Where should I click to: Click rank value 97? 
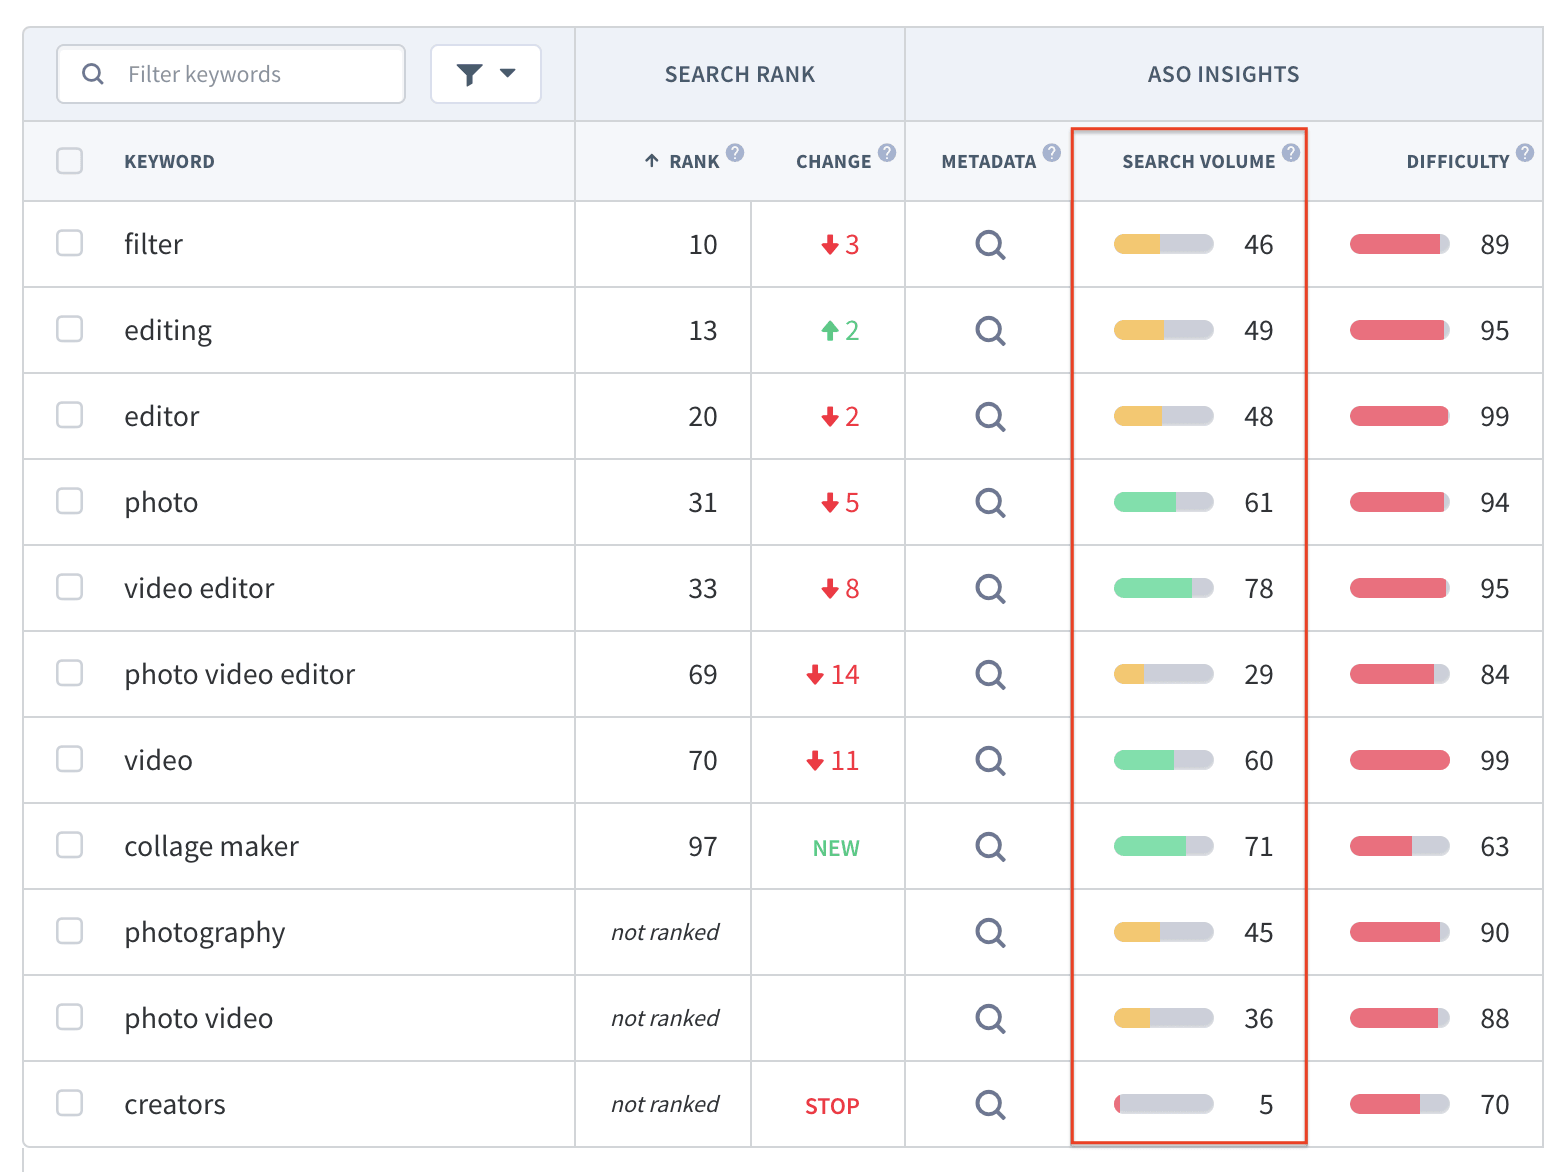click(x=702, y=846)
